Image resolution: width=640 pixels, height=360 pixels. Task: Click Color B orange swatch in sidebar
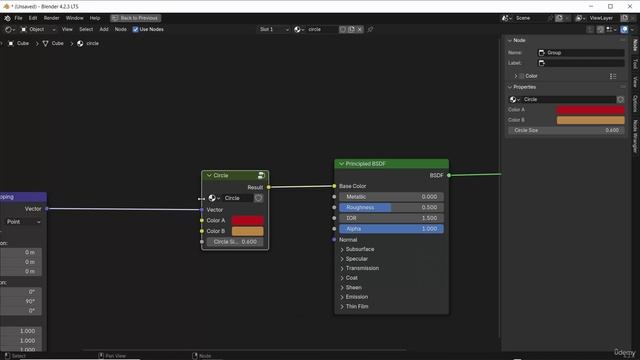tap(591, 120)
